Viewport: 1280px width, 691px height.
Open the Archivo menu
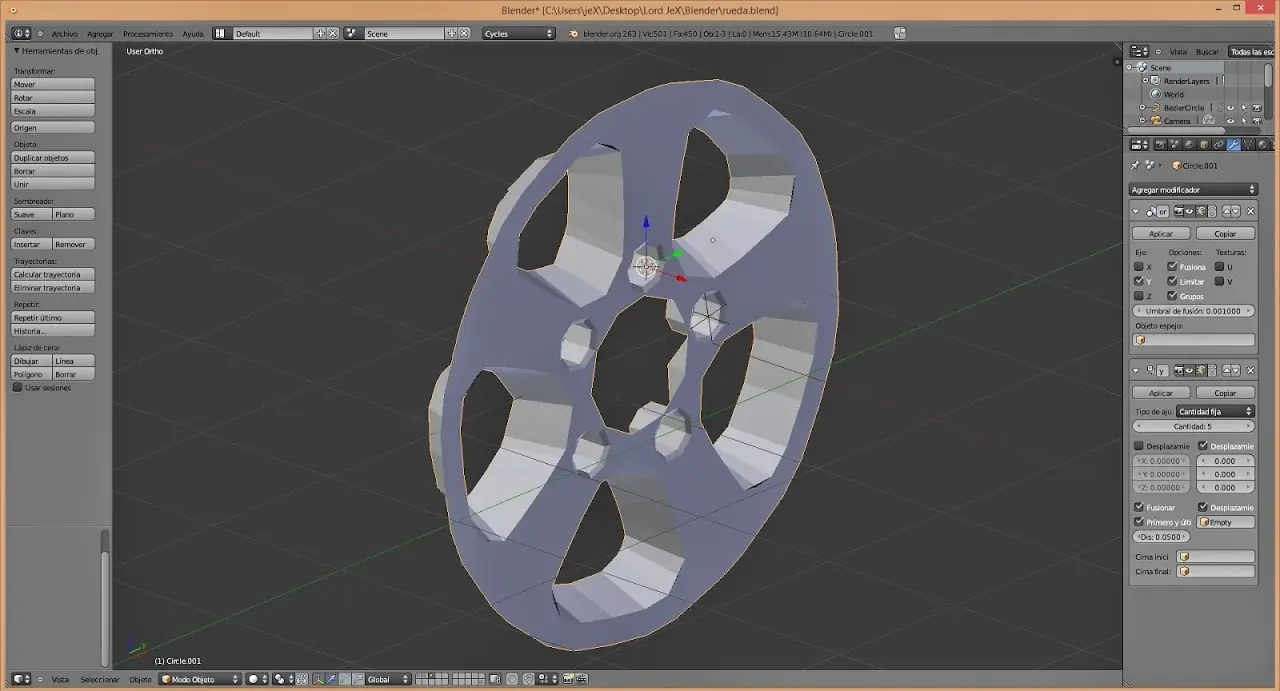pos(64,34)
